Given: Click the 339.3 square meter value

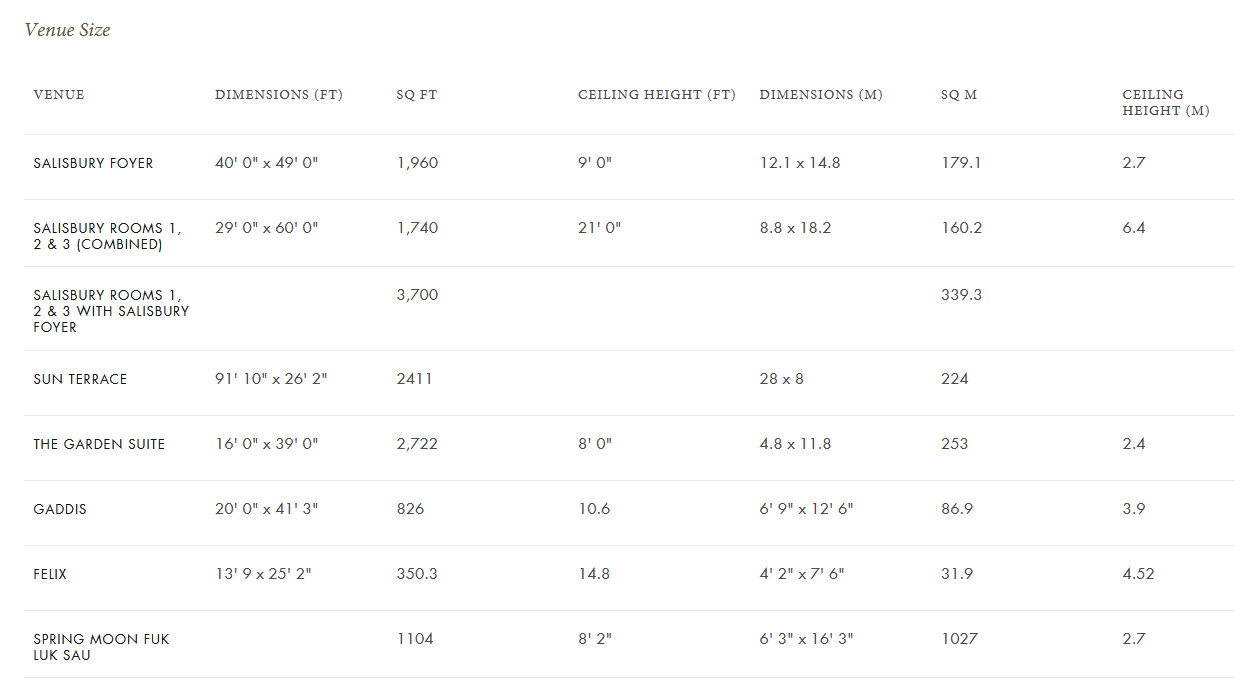Looking at the screenshot, I should click(x=961, y=295).
